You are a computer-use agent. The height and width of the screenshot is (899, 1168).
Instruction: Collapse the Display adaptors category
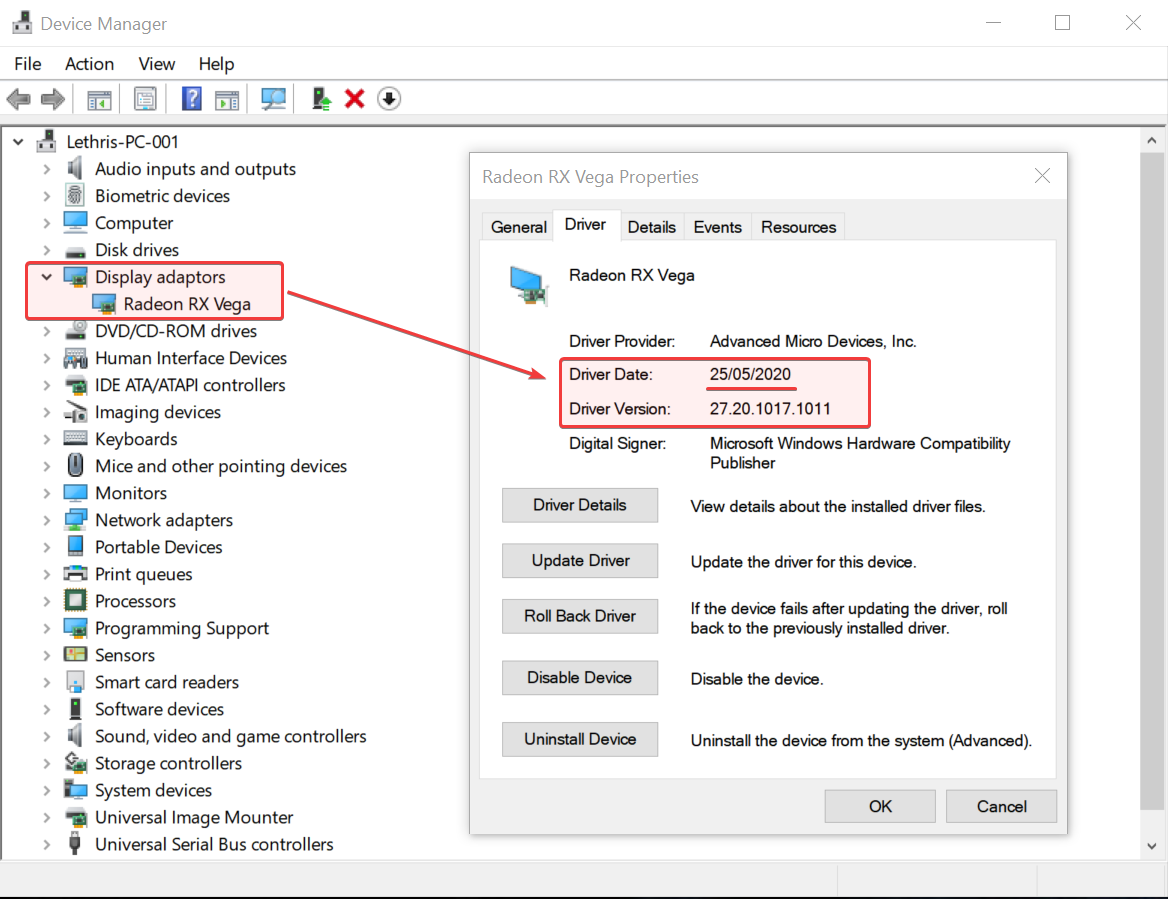coord(46,277)
